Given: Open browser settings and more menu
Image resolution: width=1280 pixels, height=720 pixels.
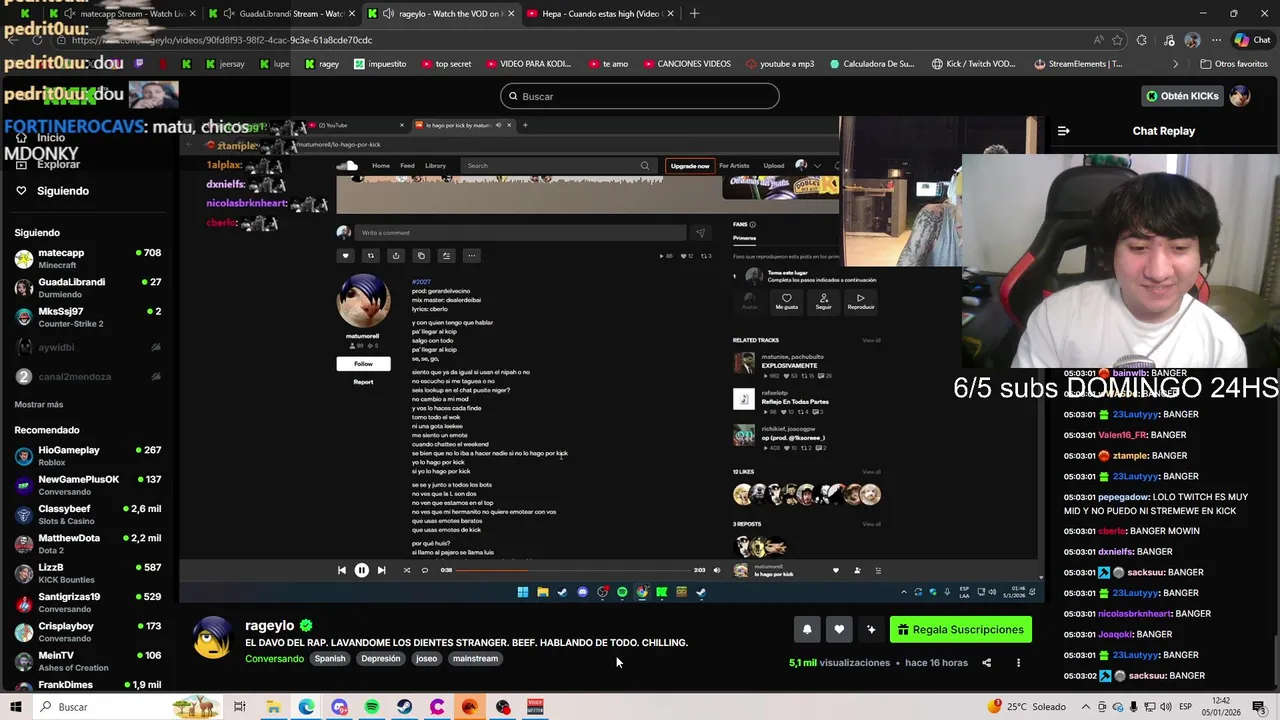Looking at the screenshot, I should [1216, 40].
